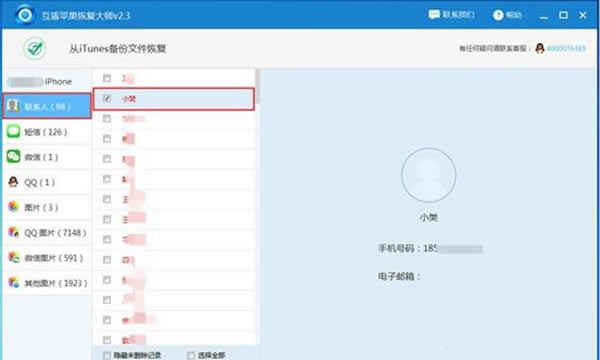600x360 pixels.
Task: Select the 微信 (1) WeChat category
Action: (x=47, y=157)
